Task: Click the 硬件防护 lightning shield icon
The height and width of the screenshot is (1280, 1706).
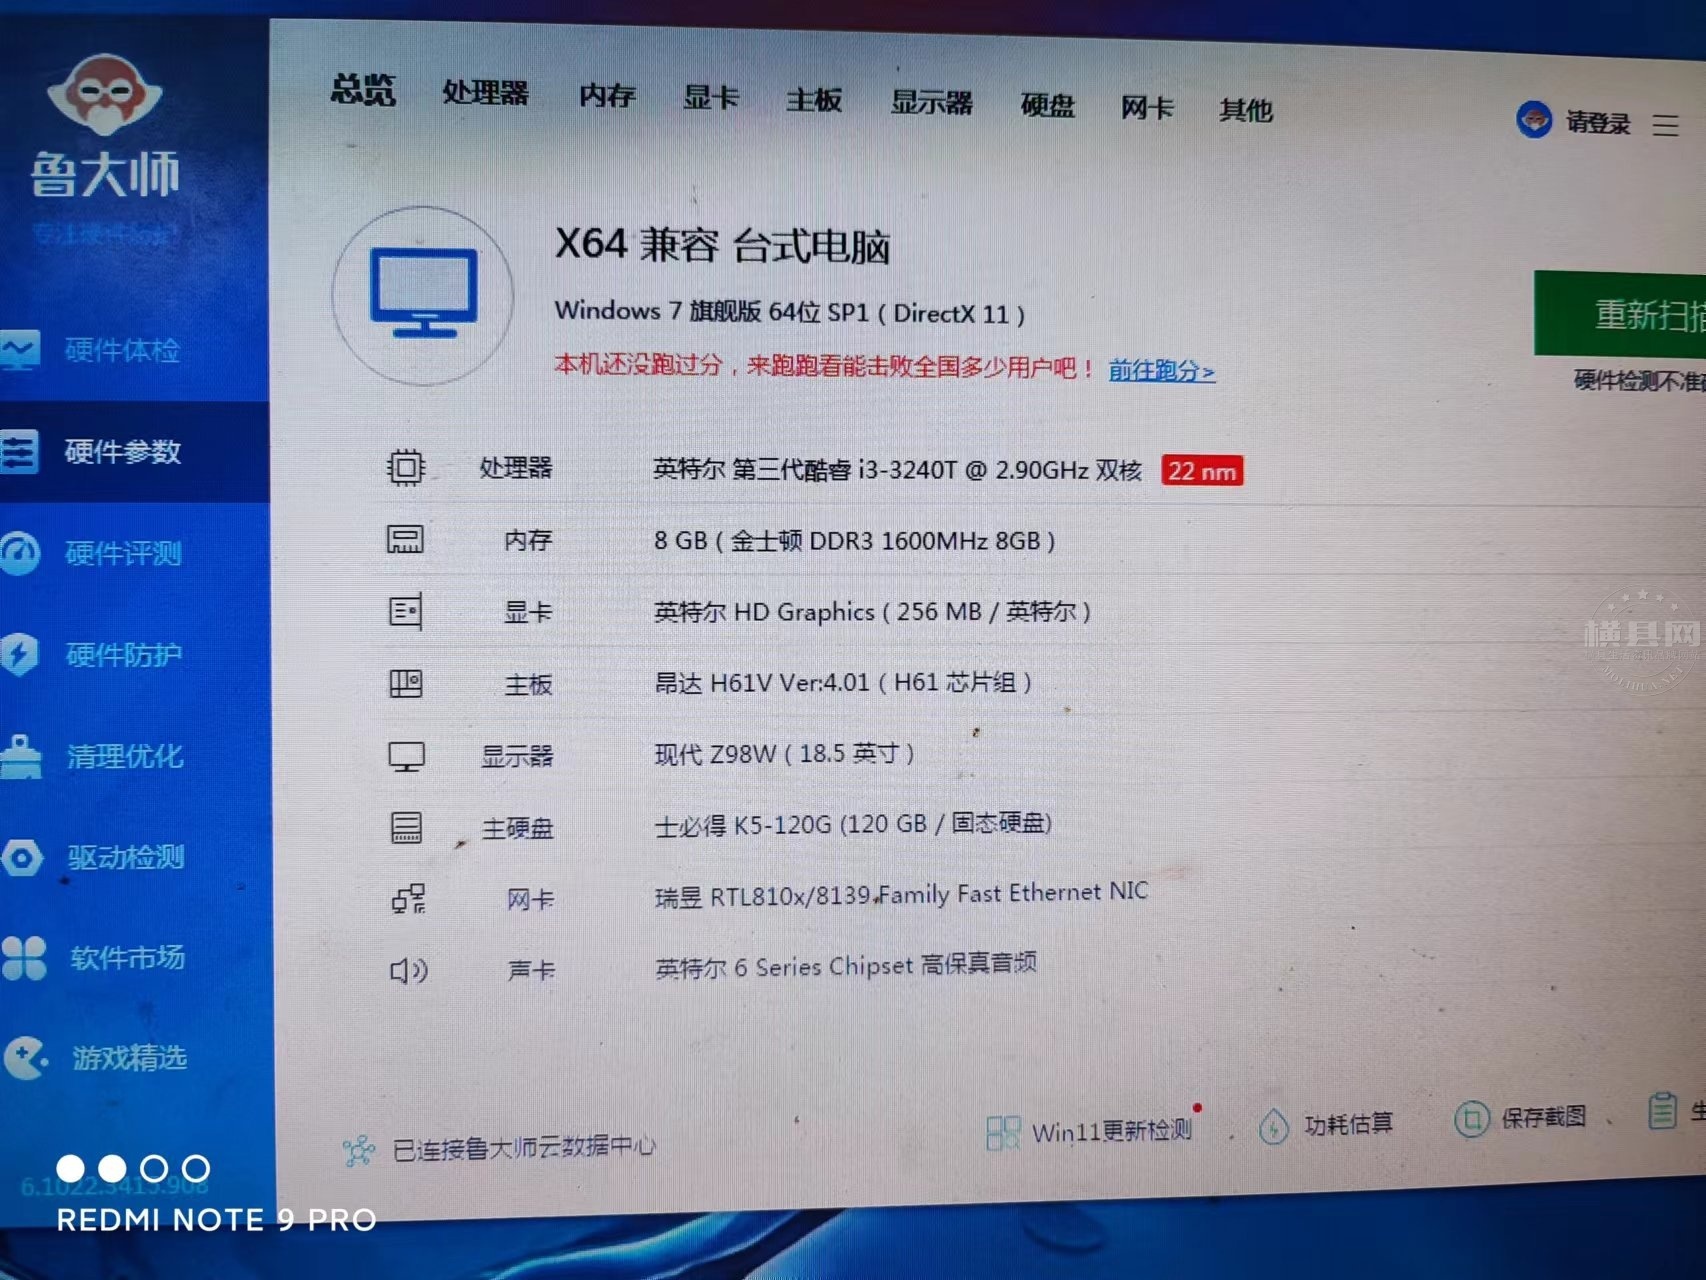Action: click(x=19, y=655)
